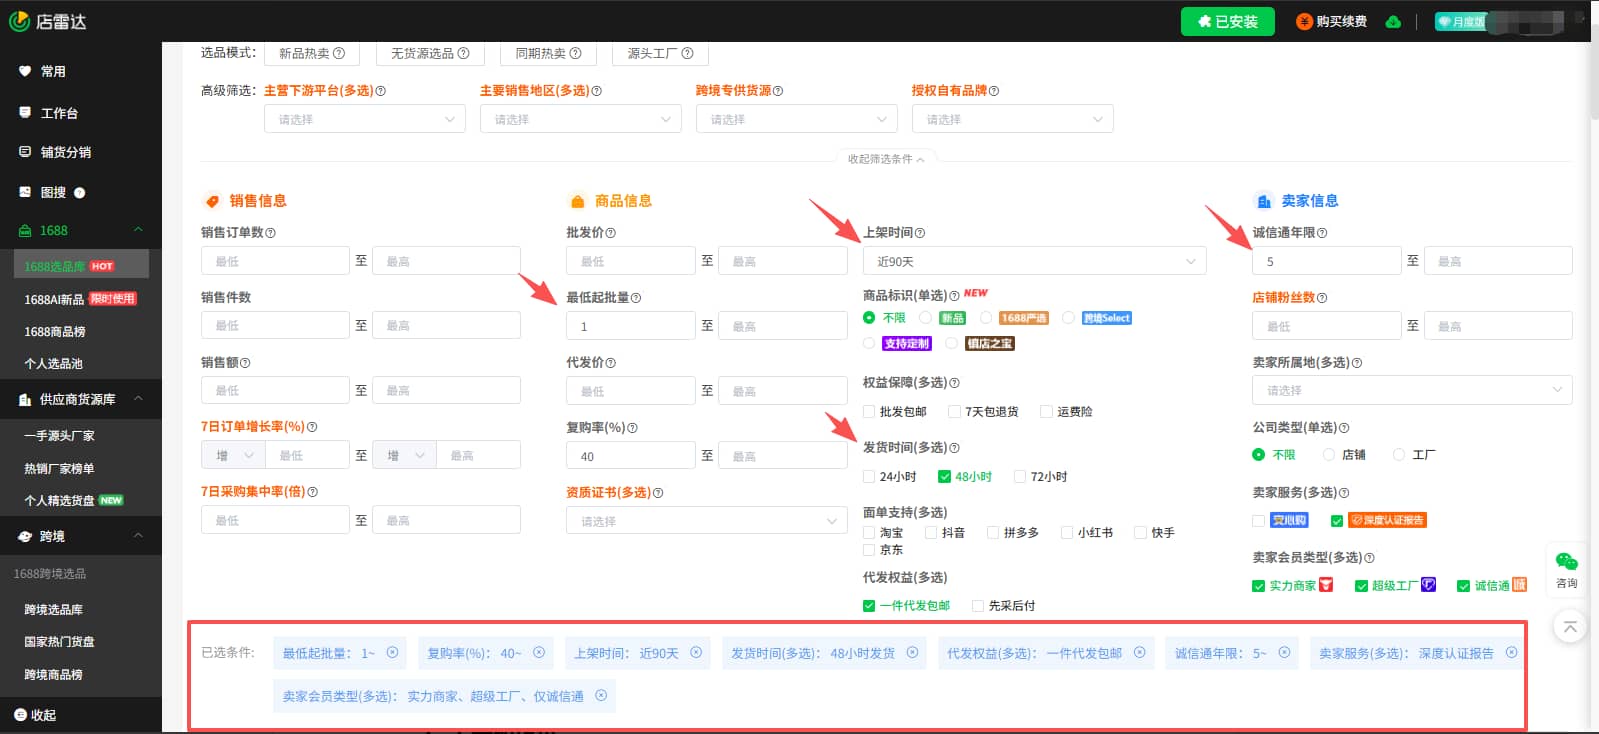Remove the 代发权益 selected condition
This screenshot has width=1599, height=734.
1139,652
